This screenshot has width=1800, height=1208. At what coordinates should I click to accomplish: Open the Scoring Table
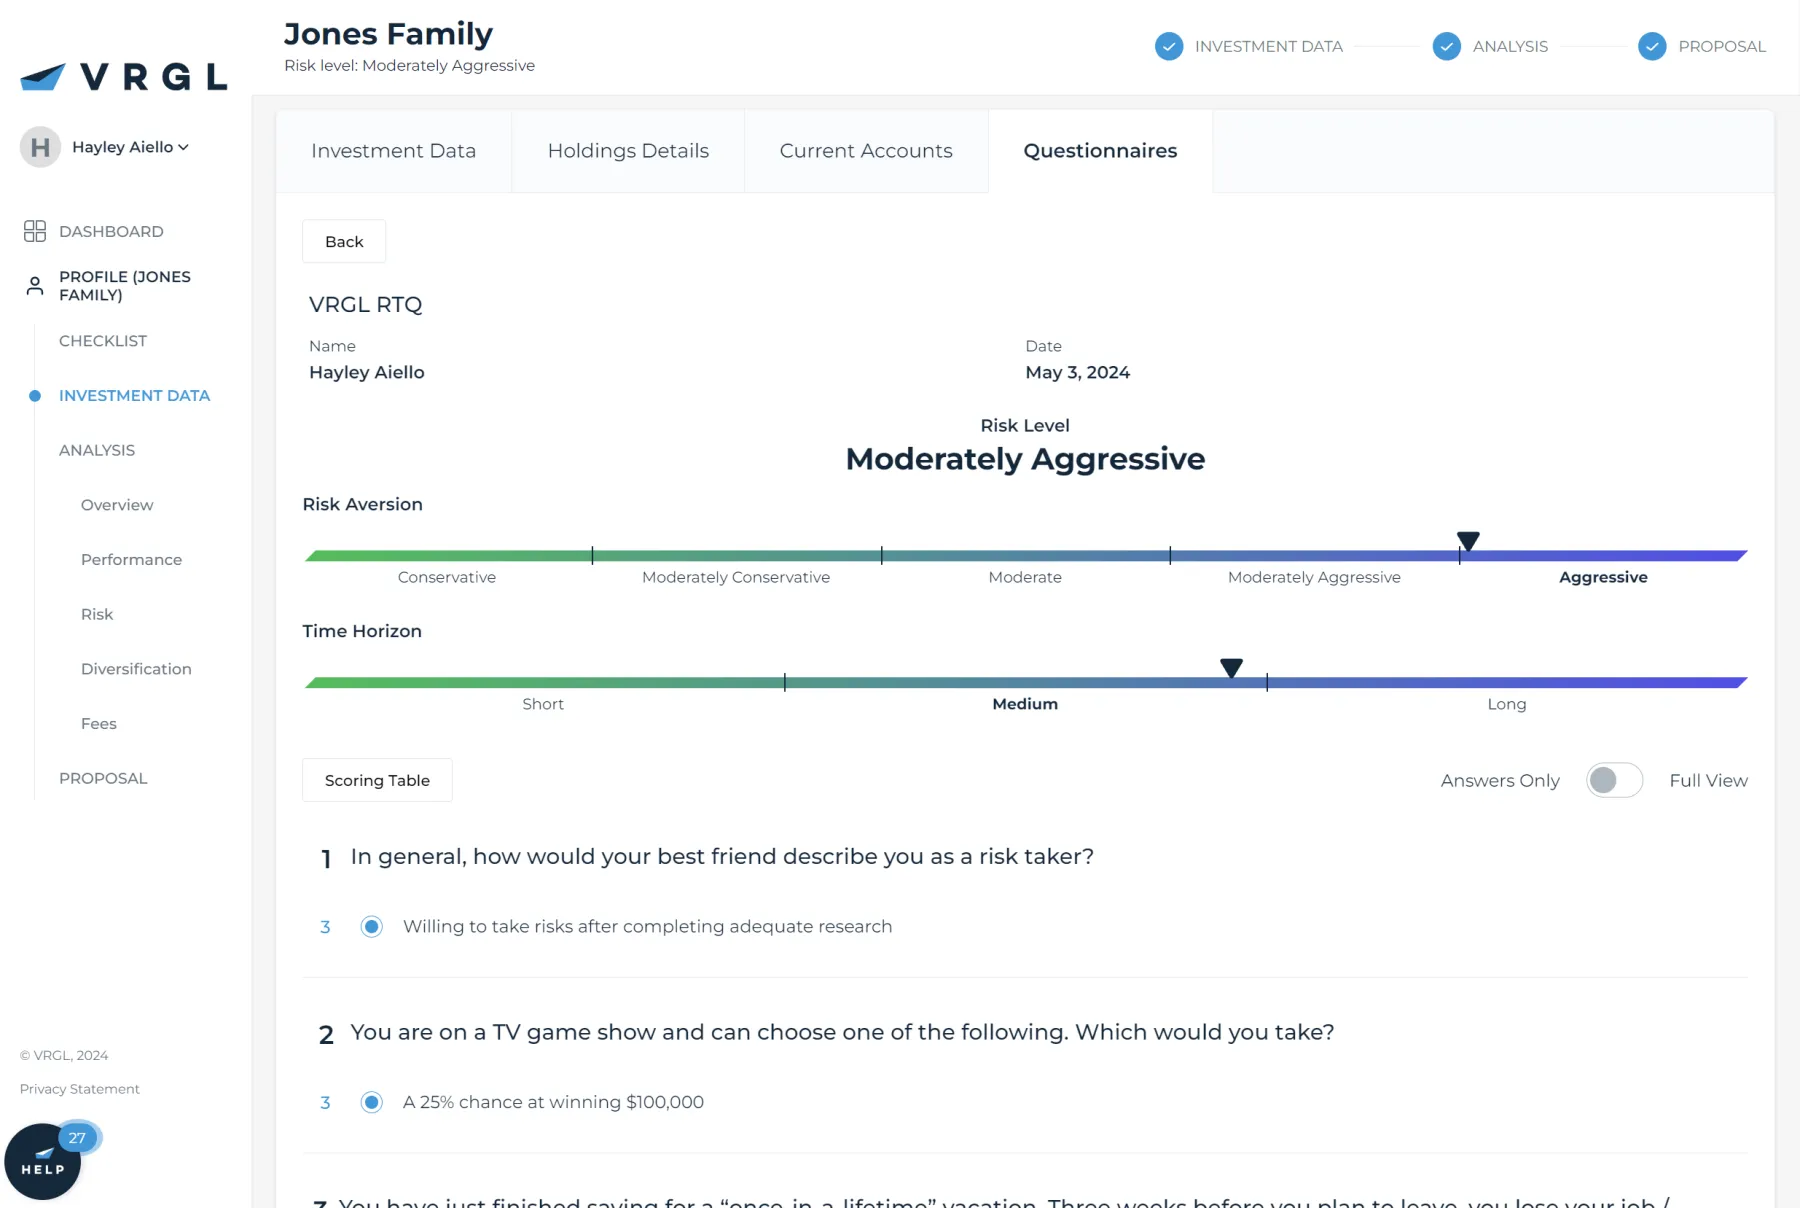tap(377, 780)
